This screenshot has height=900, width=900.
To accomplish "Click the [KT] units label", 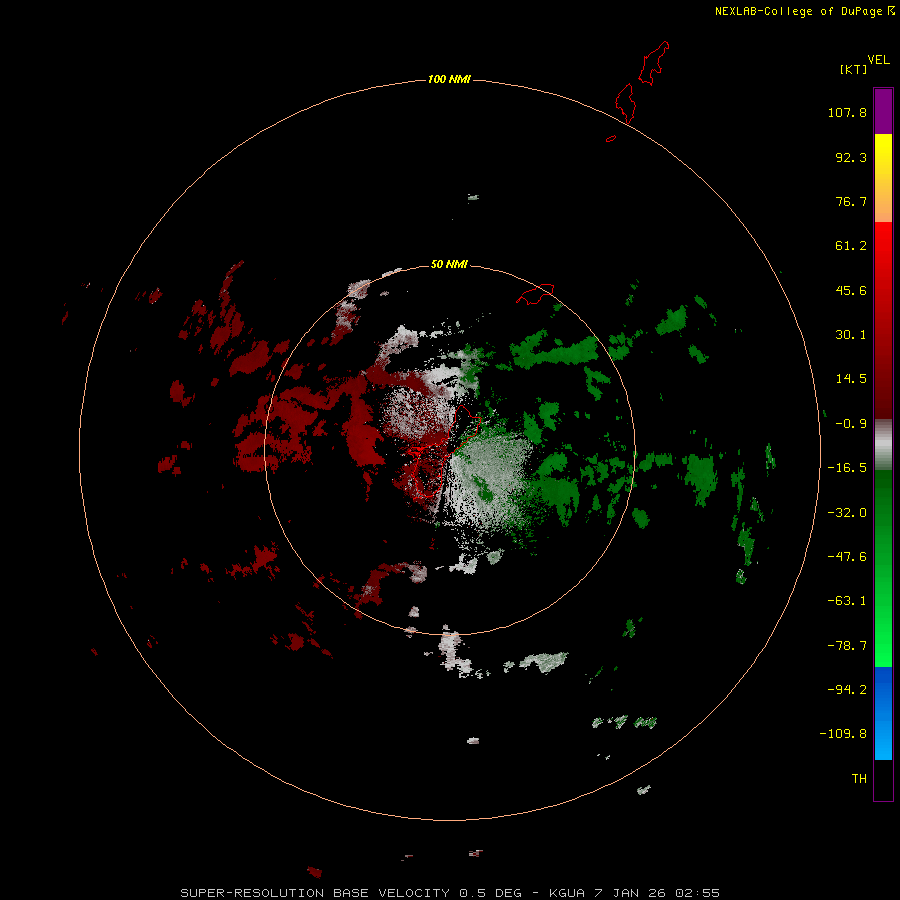I will [854, 69].
